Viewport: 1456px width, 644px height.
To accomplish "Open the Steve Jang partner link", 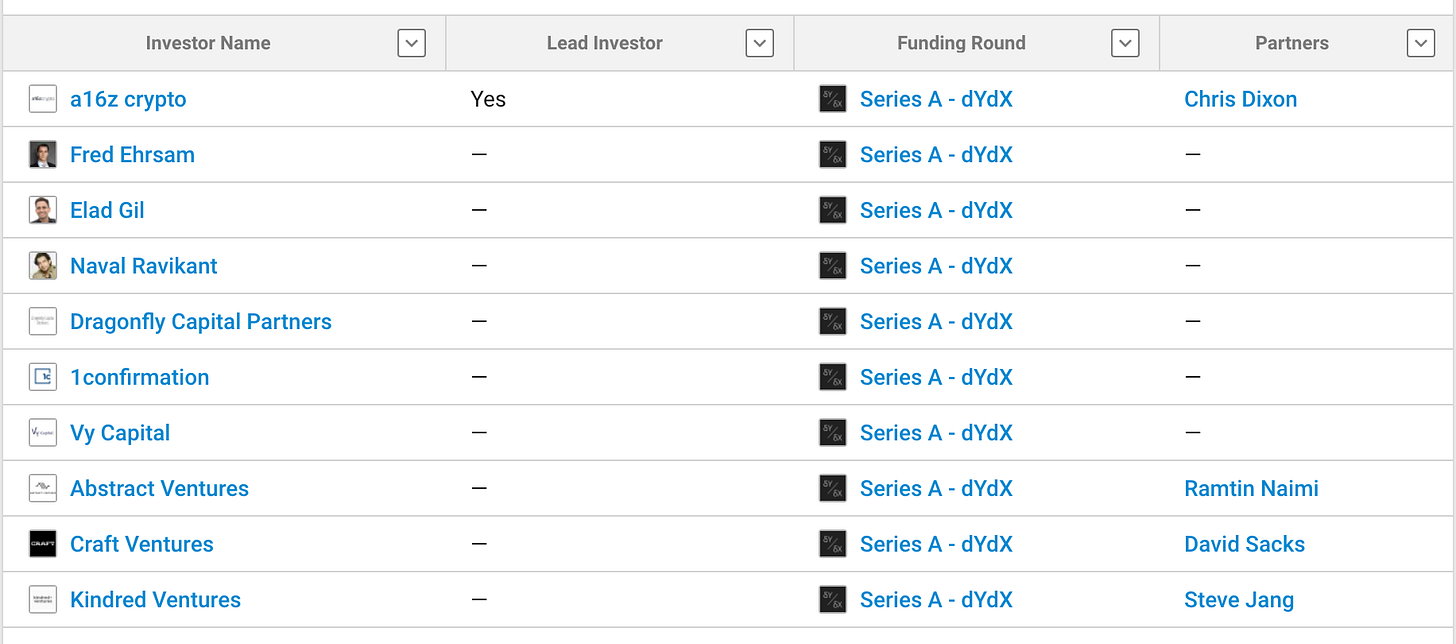I will pos(1239,600).
